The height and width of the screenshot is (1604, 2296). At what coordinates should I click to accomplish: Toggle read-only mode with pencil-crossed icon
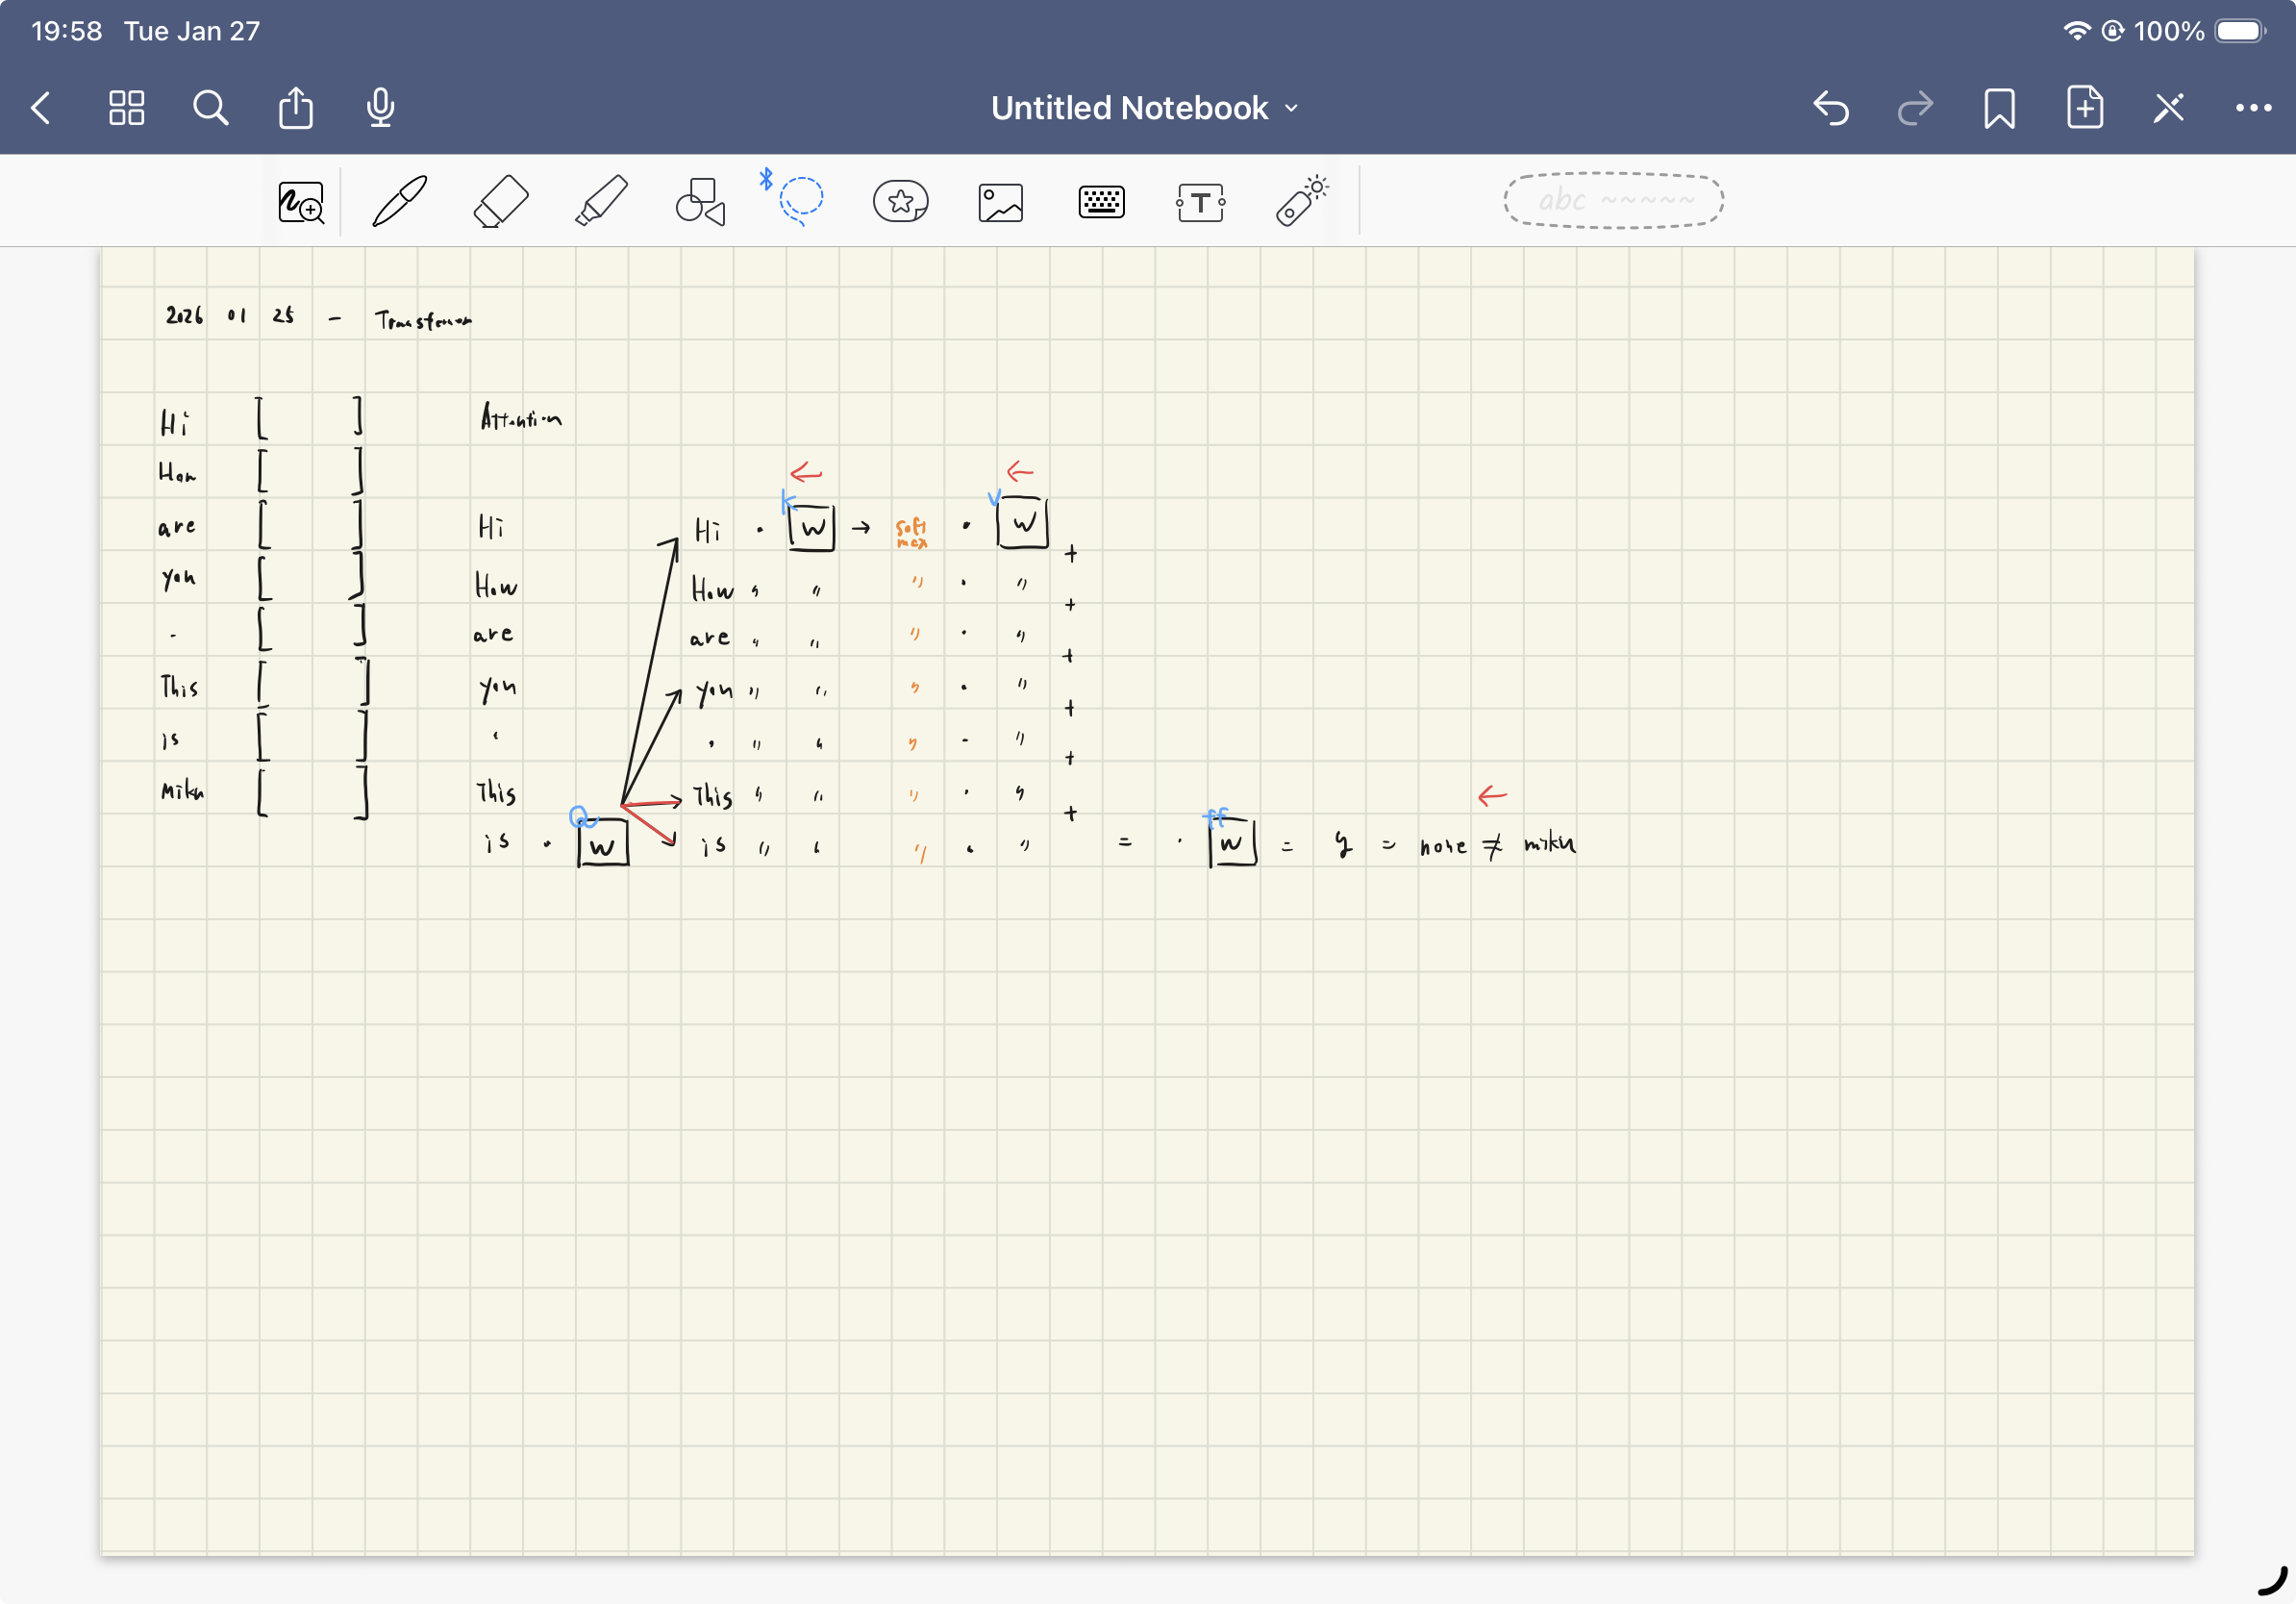click(x=2168, y=108)
